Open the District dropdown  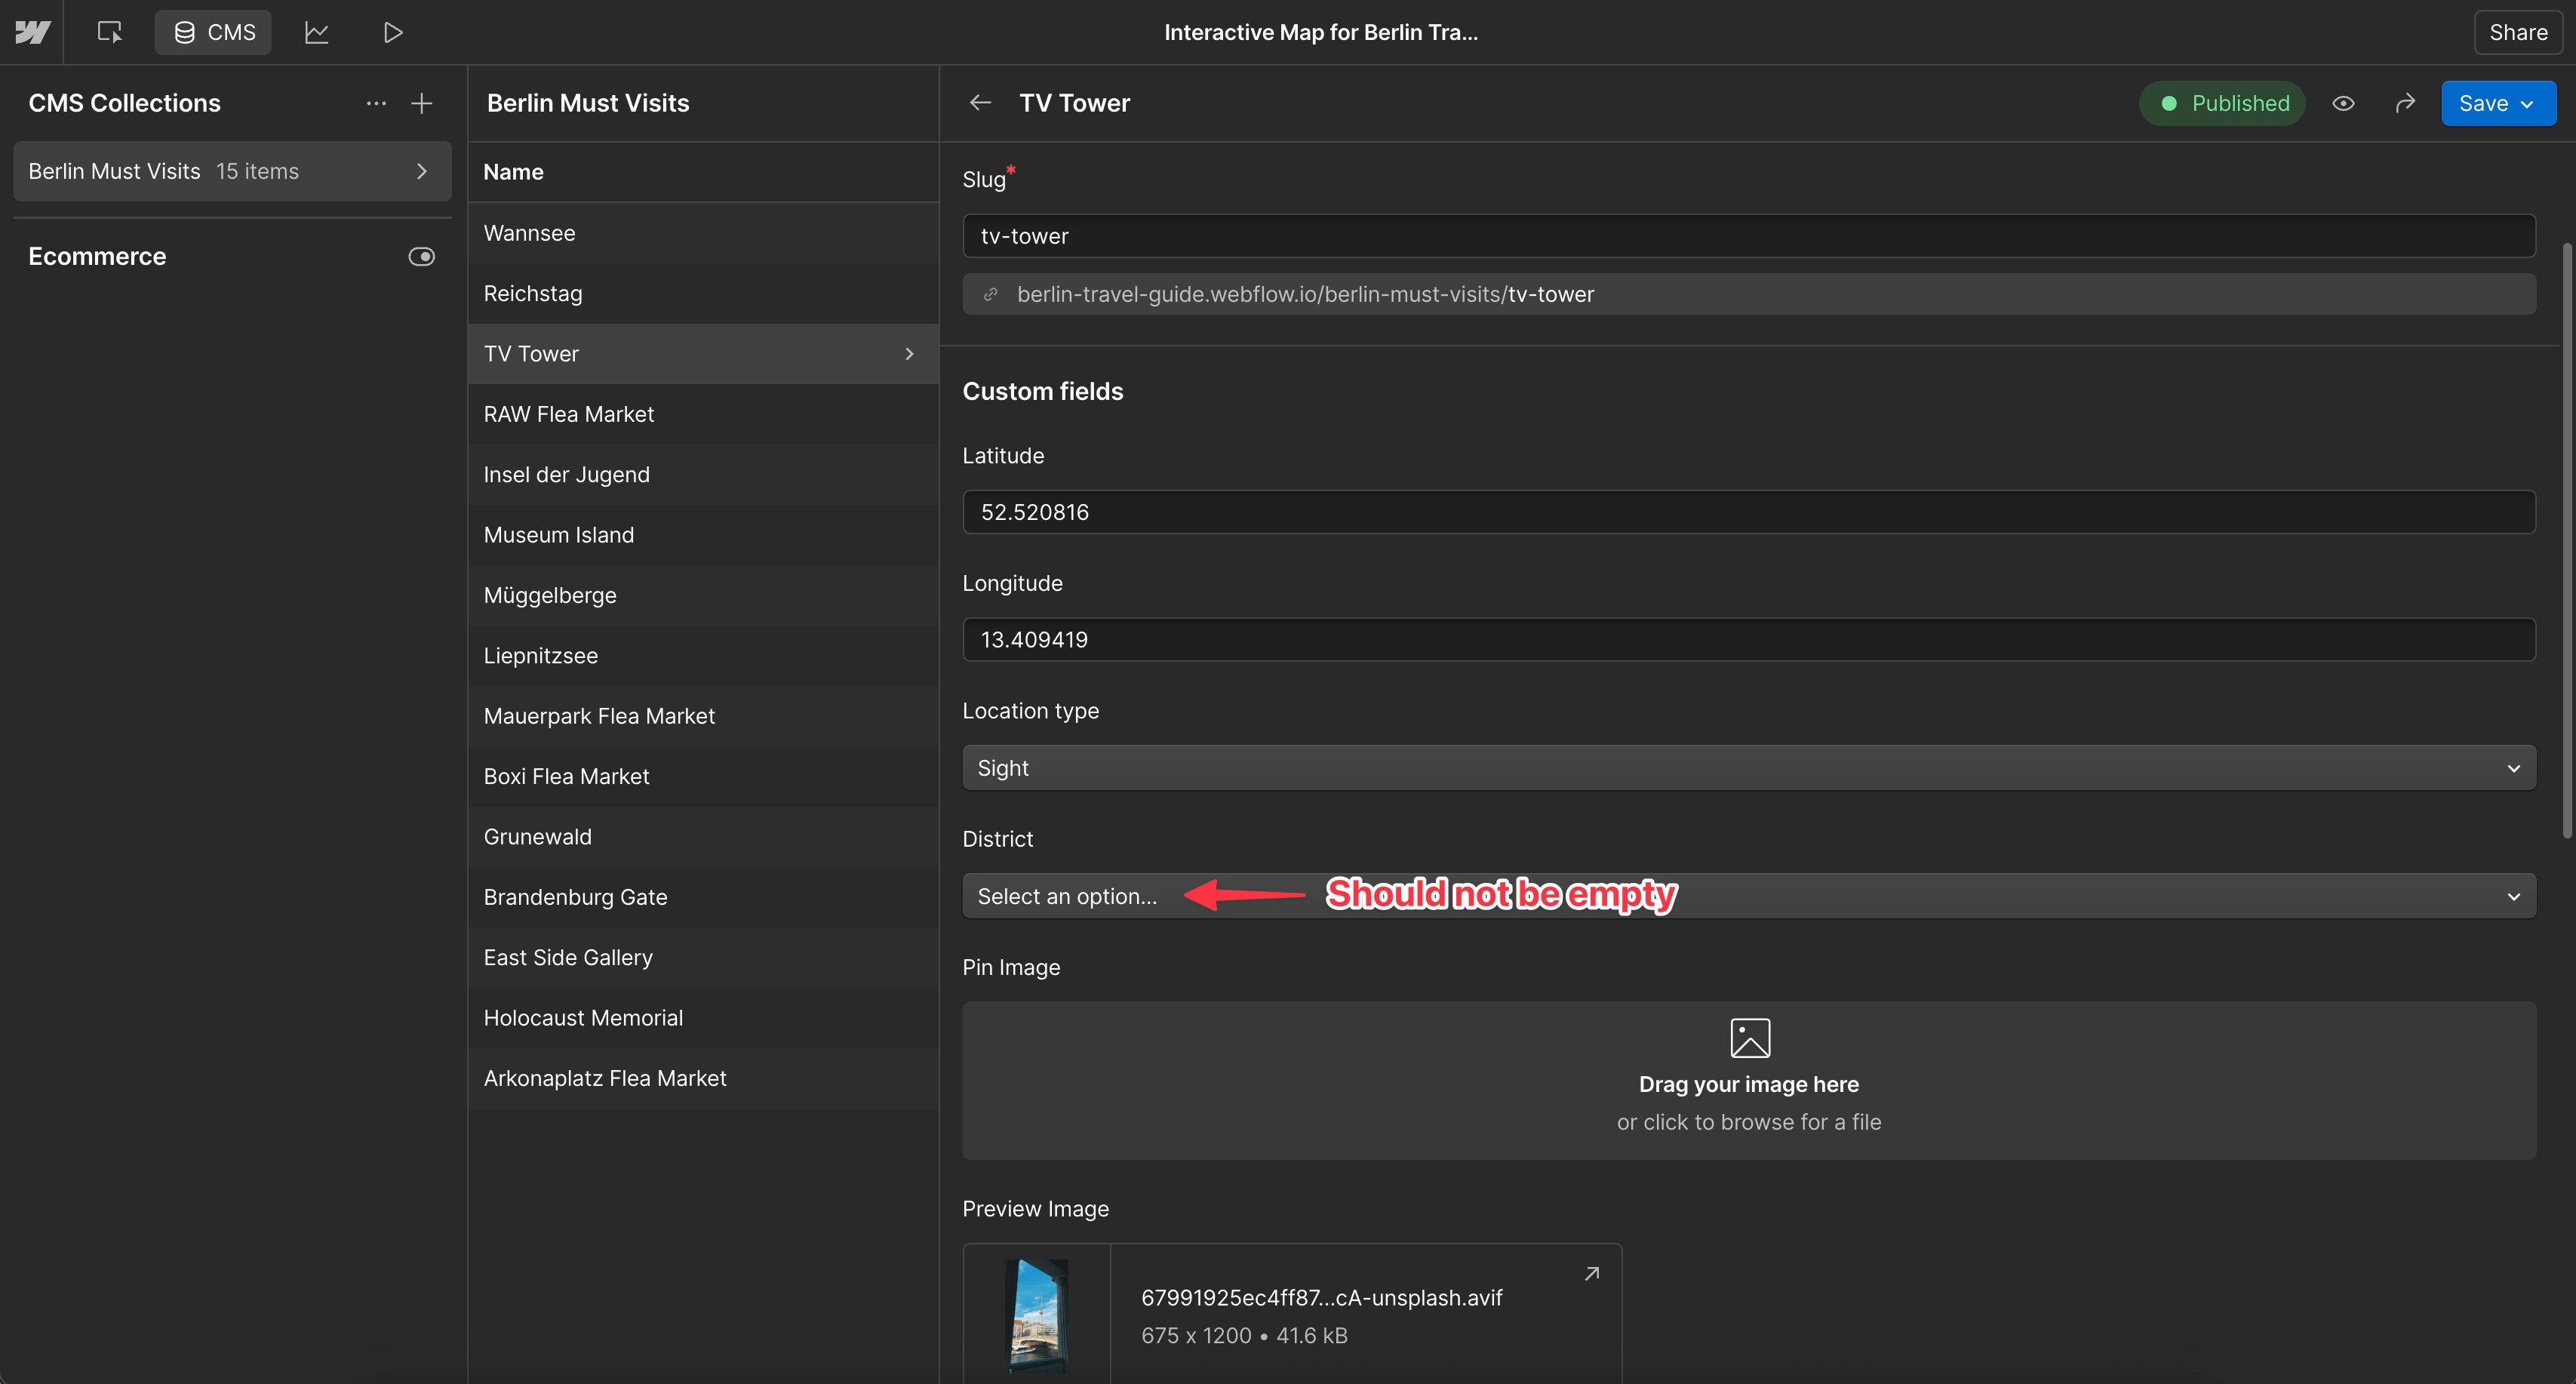click(1748, 896)
